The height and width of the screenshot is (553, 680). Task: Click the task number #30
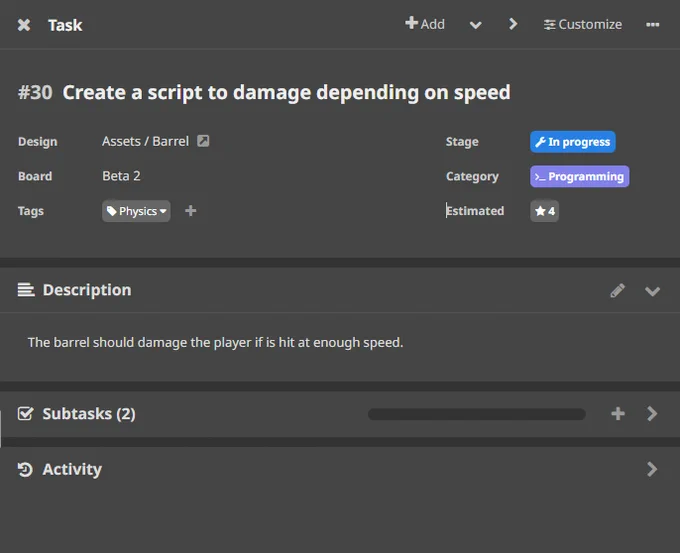35,92
